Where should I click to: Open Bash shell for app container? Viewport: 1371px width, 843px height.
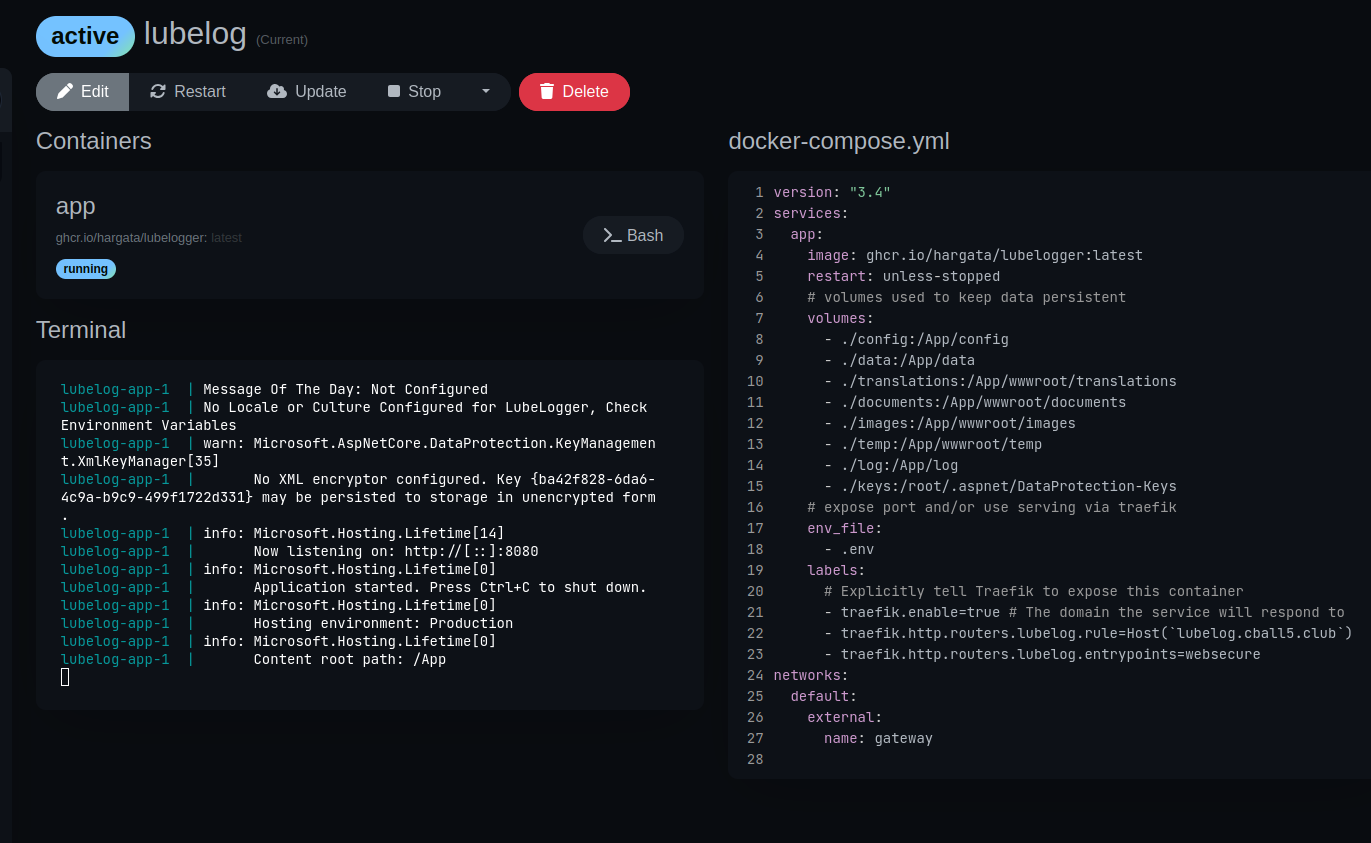(634, 235)
